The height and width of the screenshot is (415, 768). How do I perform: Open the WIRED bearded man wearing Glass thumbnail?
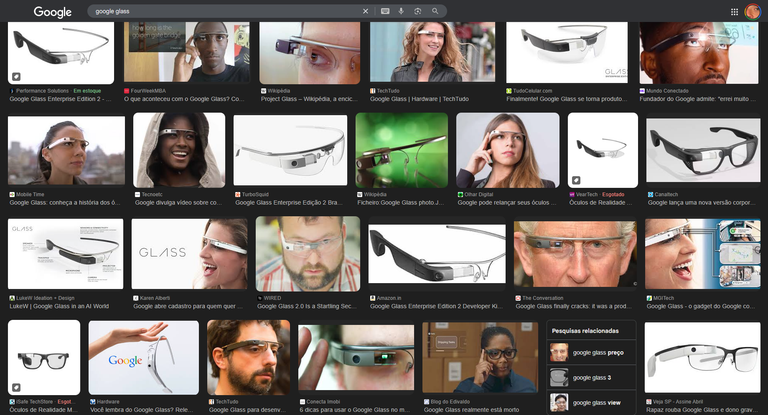[x=308, y=254]
